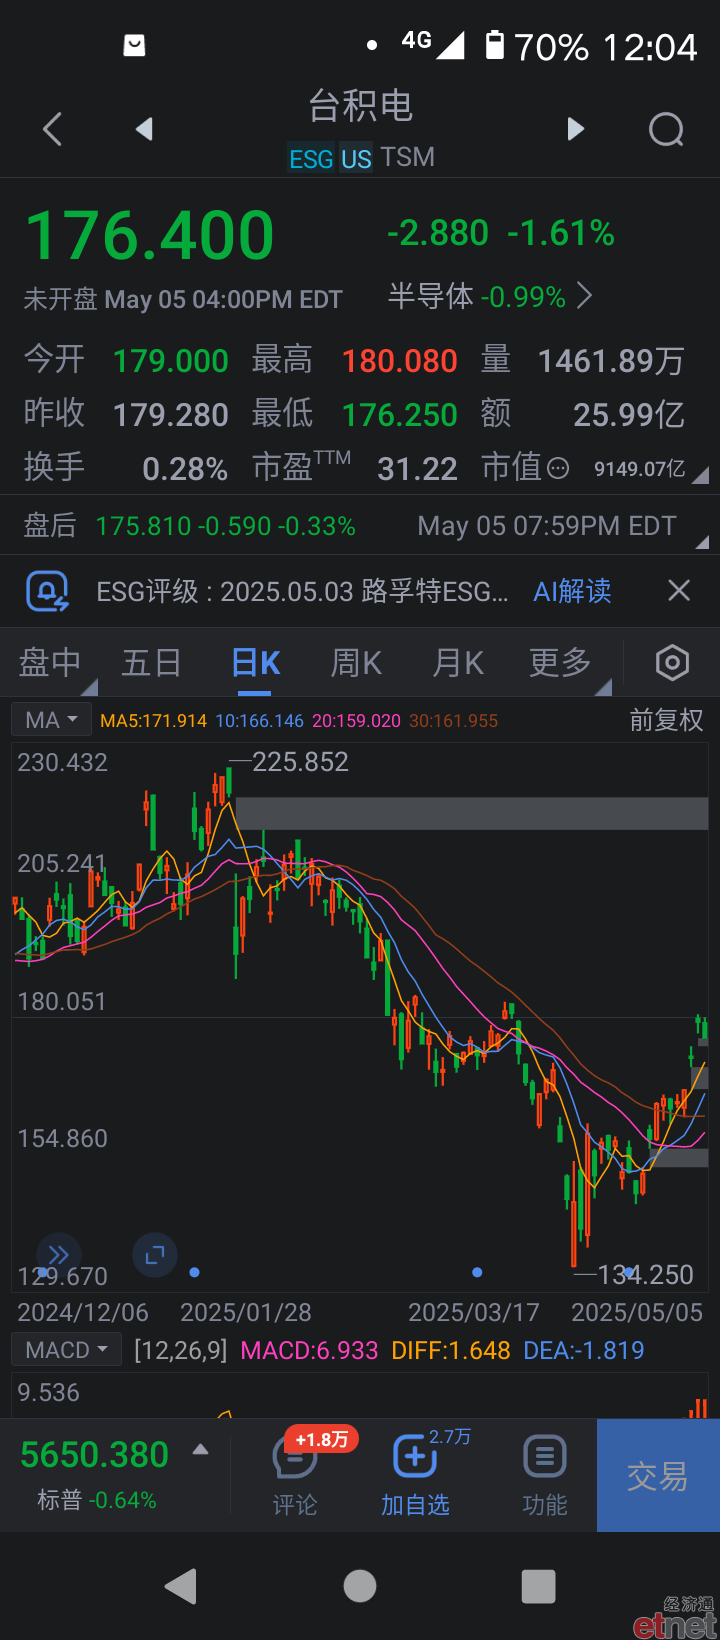Dismiss the ESG rating banner
Image resolution: width=720 pixels, height=1640 pixels.
[679, 591]
